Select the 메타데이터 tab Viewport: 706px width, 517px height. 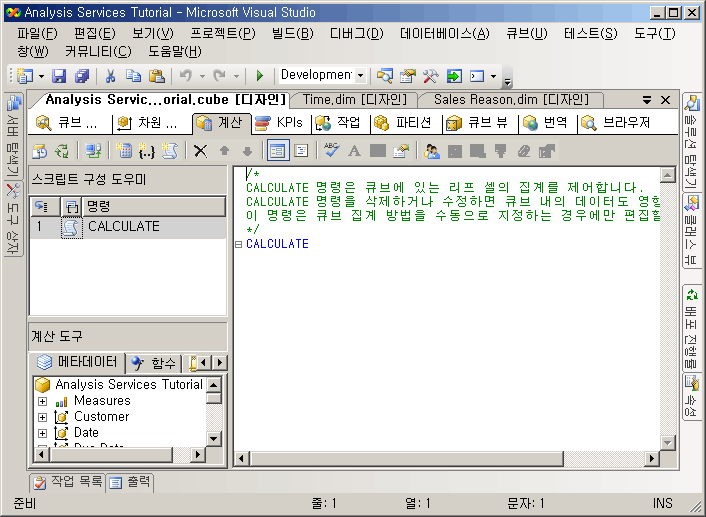pyautogui.click(x=77, y=362)
